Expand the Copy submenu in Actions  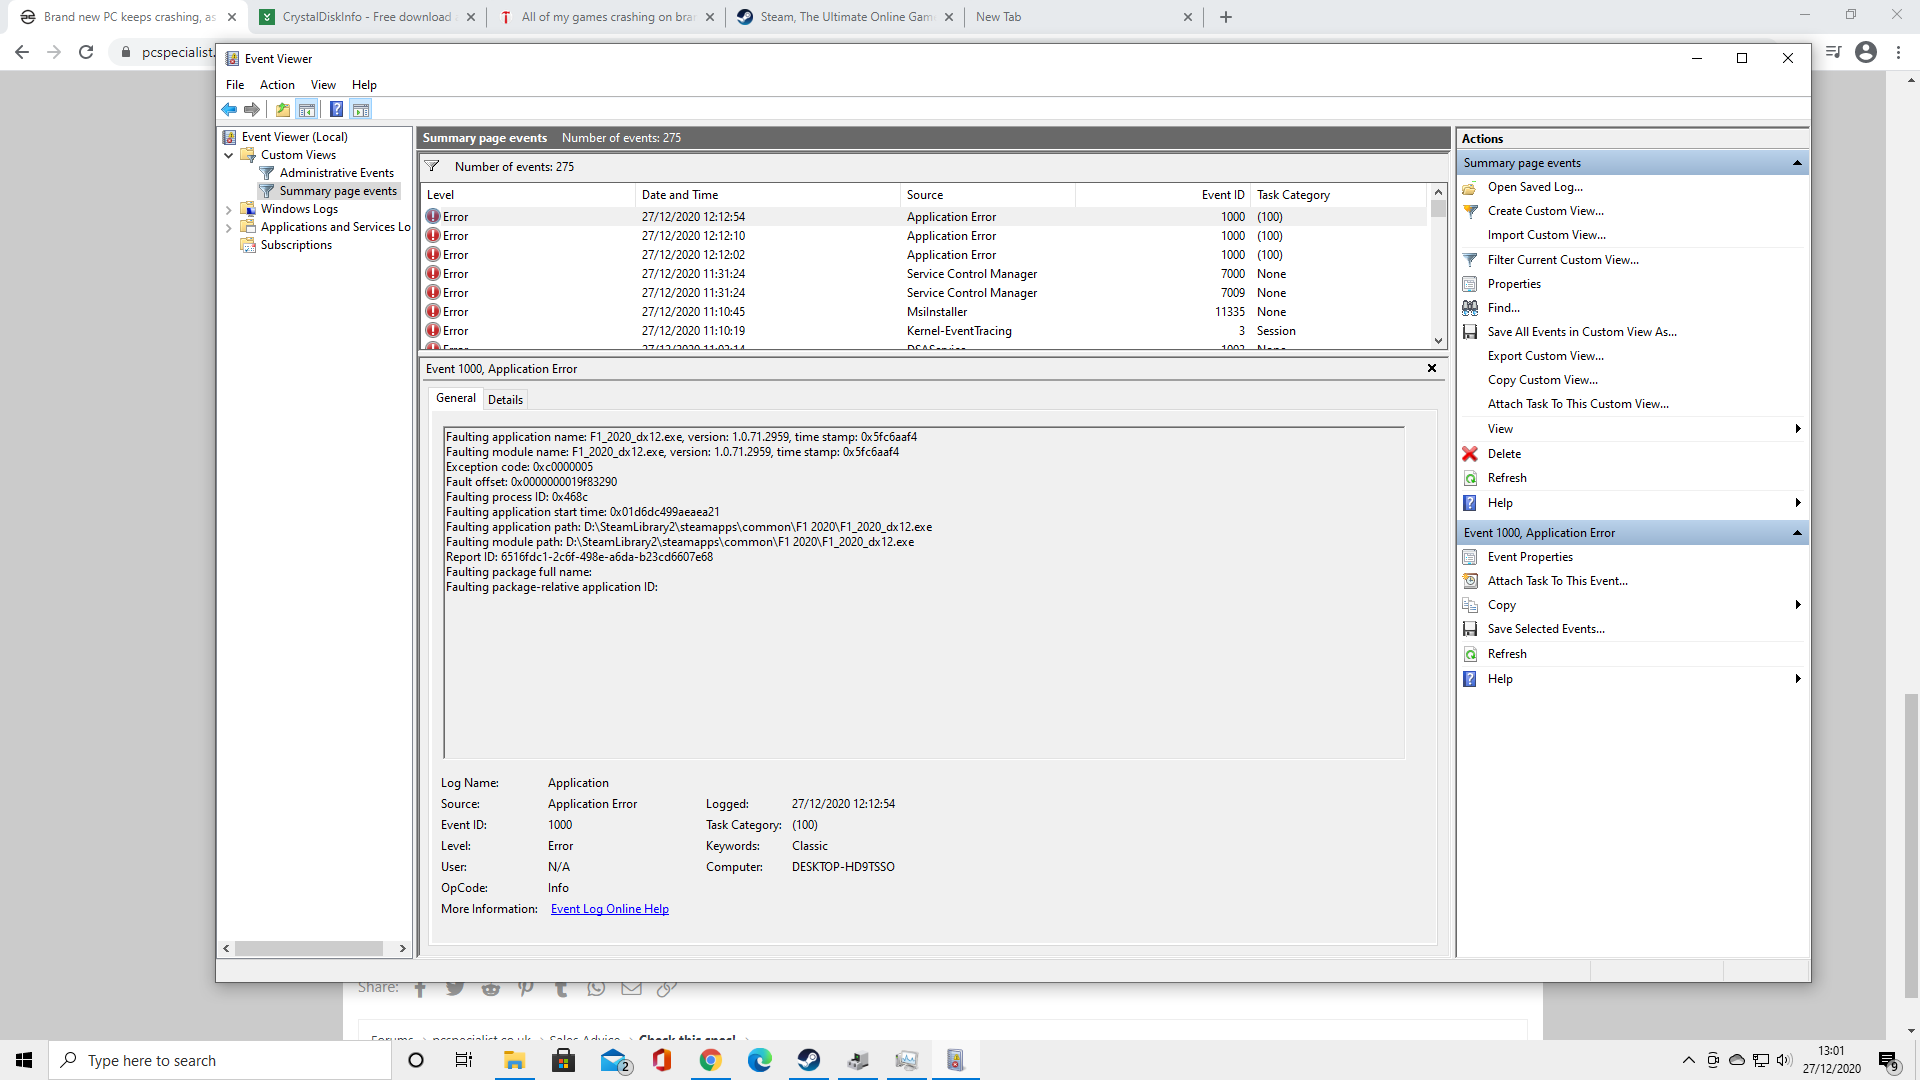(x=1797, y=605)
